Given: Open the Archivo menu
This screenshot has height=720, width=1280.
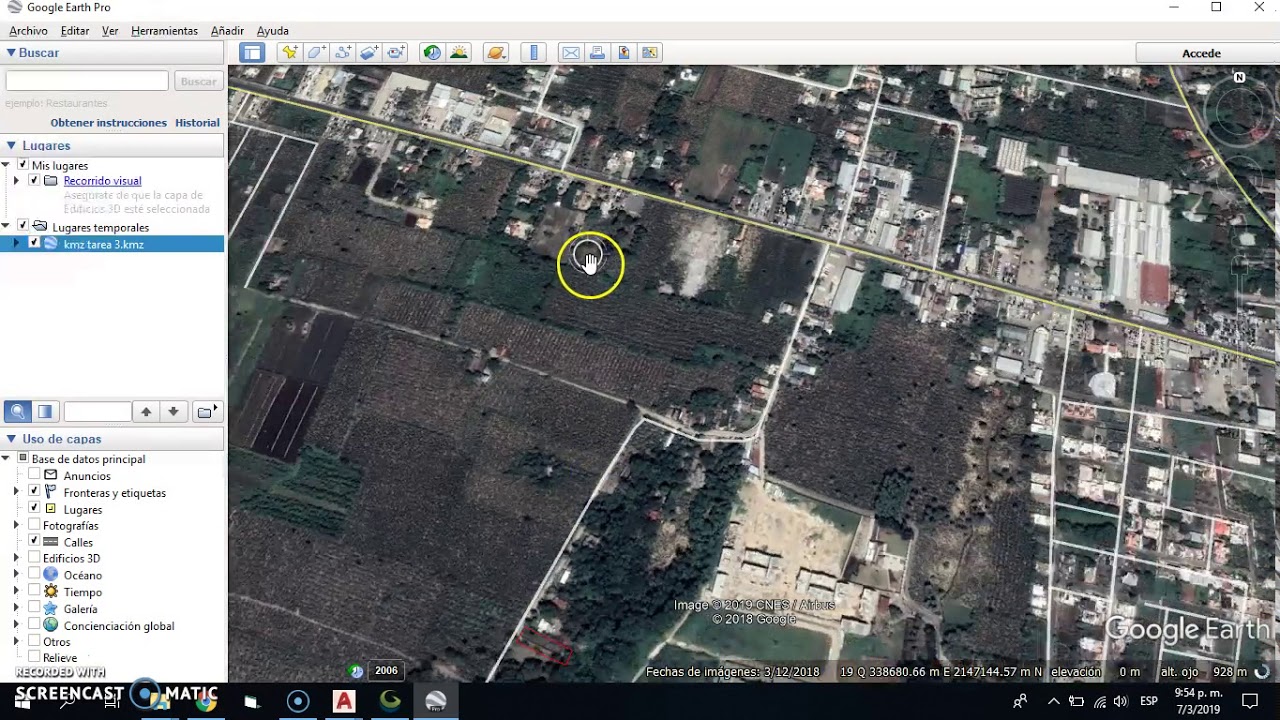Looking at the screenshot, I should tap(28, 31).
